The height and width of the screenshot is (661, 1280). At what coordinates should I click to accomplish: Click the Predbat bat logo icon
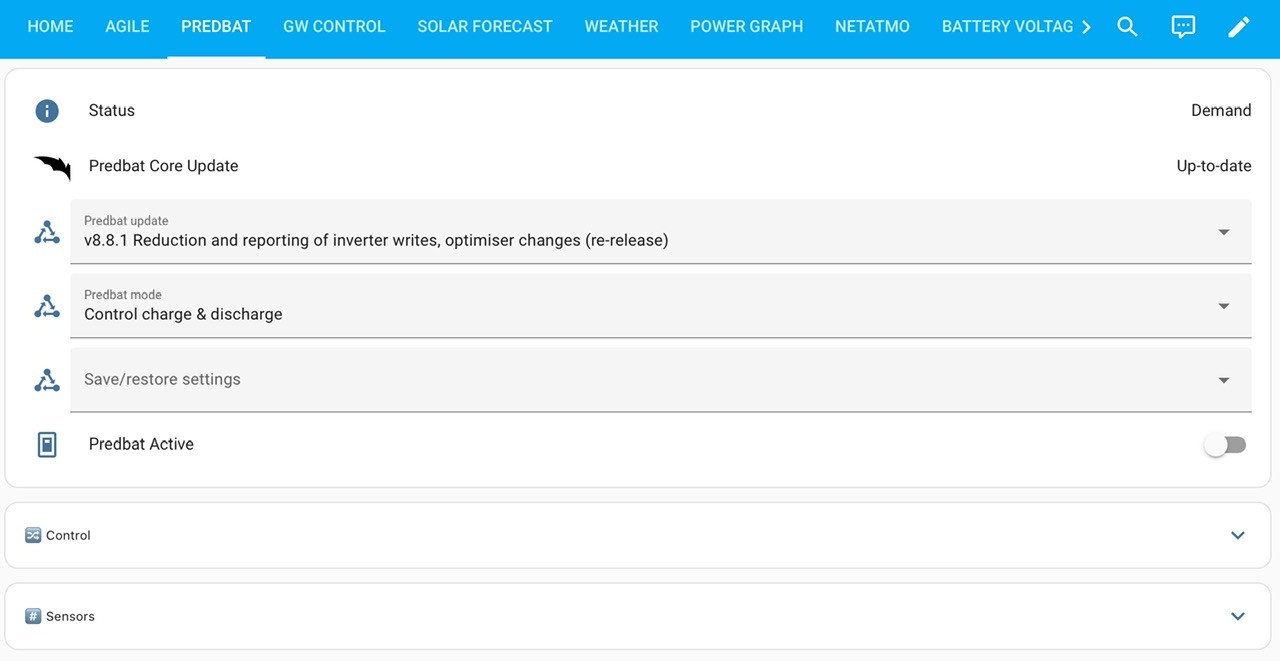click(x=52, y=167)
